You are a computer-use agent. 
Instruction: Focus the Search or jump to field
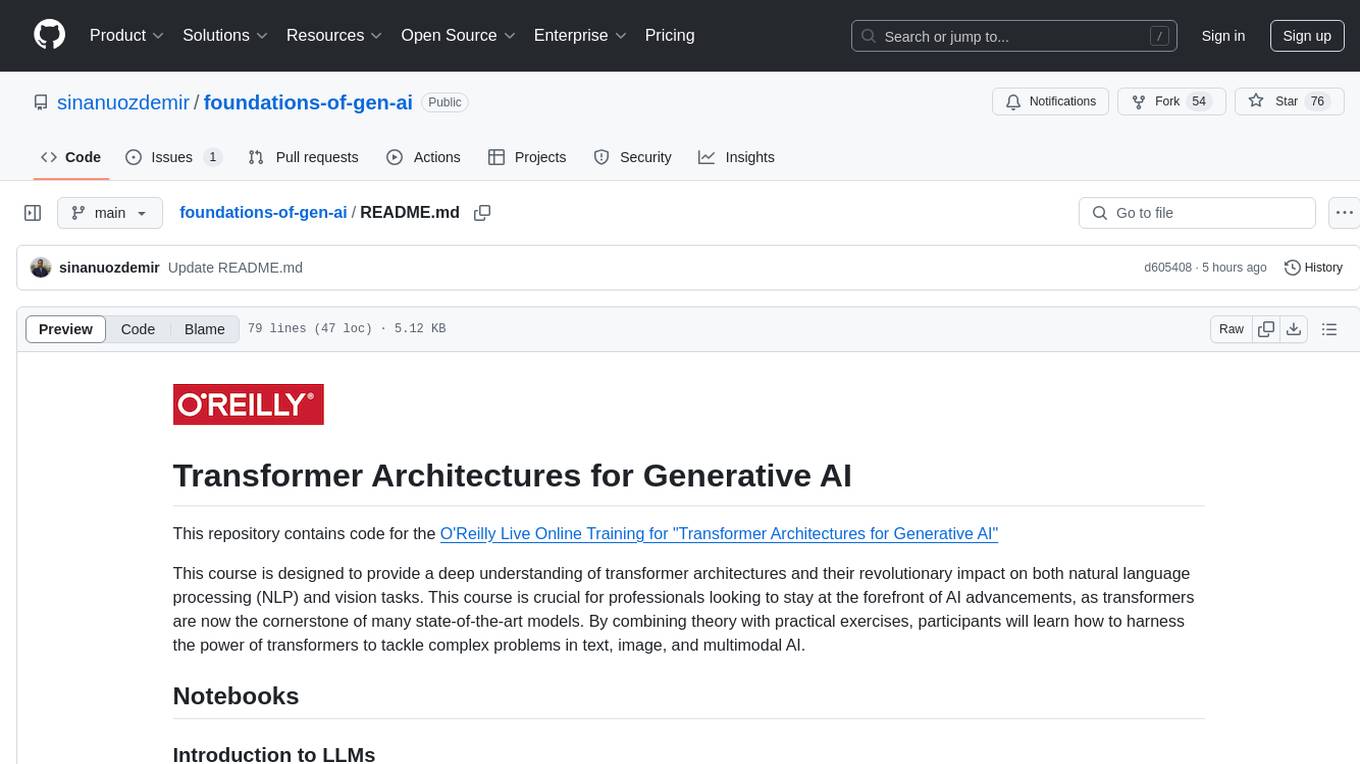point(1012,36)
